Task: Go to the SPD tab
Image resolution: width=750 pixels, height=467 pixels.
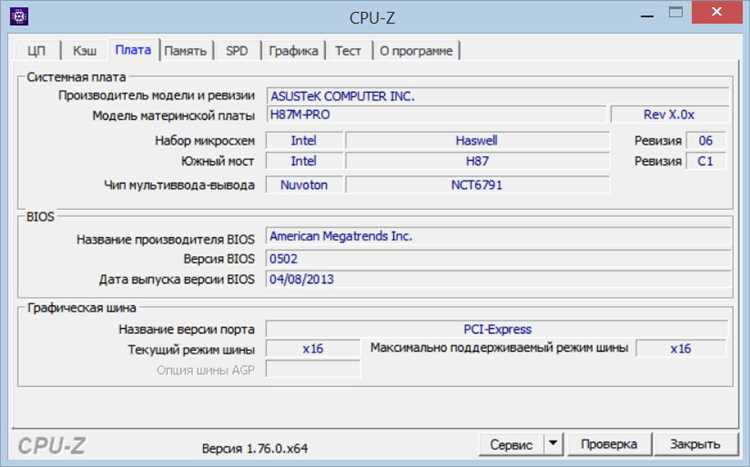Action: pyautogui.click(x=237, y=50)
